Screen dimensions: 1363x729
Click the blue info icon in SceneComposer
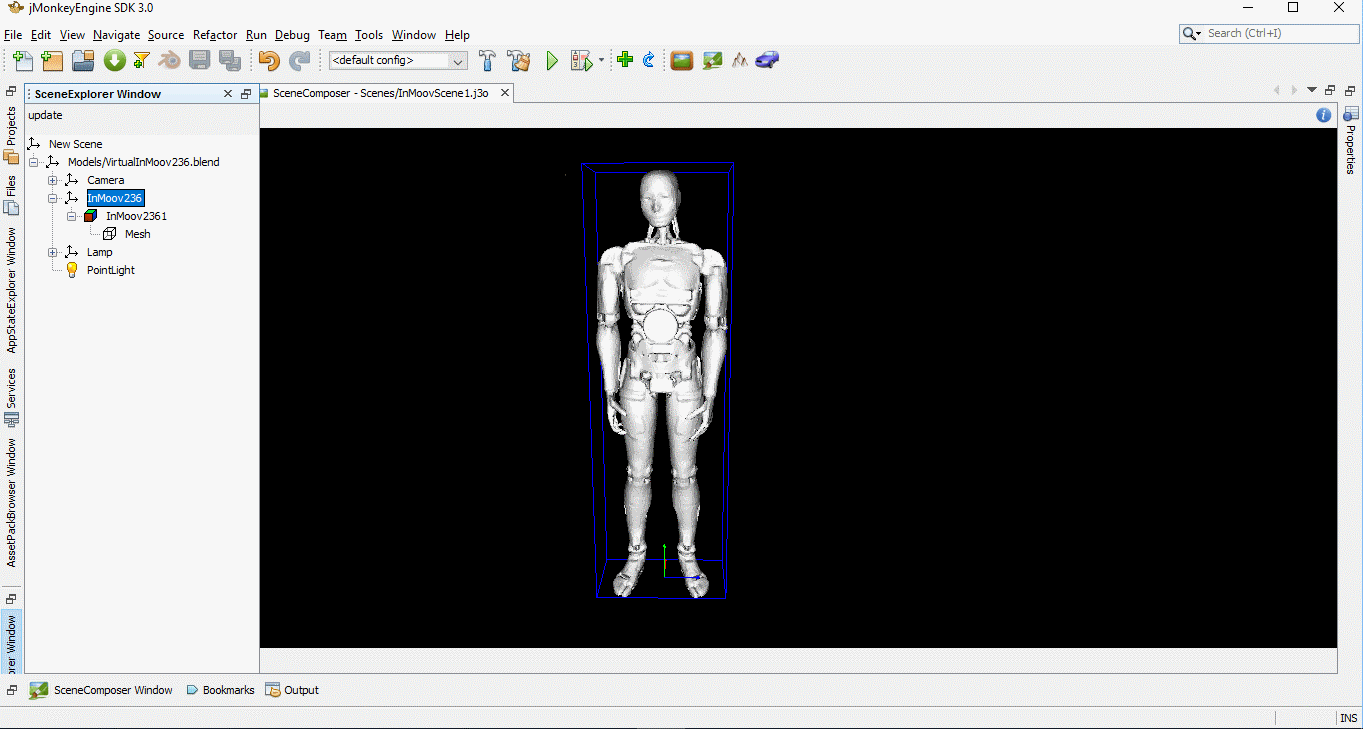tap(1324, 115)
